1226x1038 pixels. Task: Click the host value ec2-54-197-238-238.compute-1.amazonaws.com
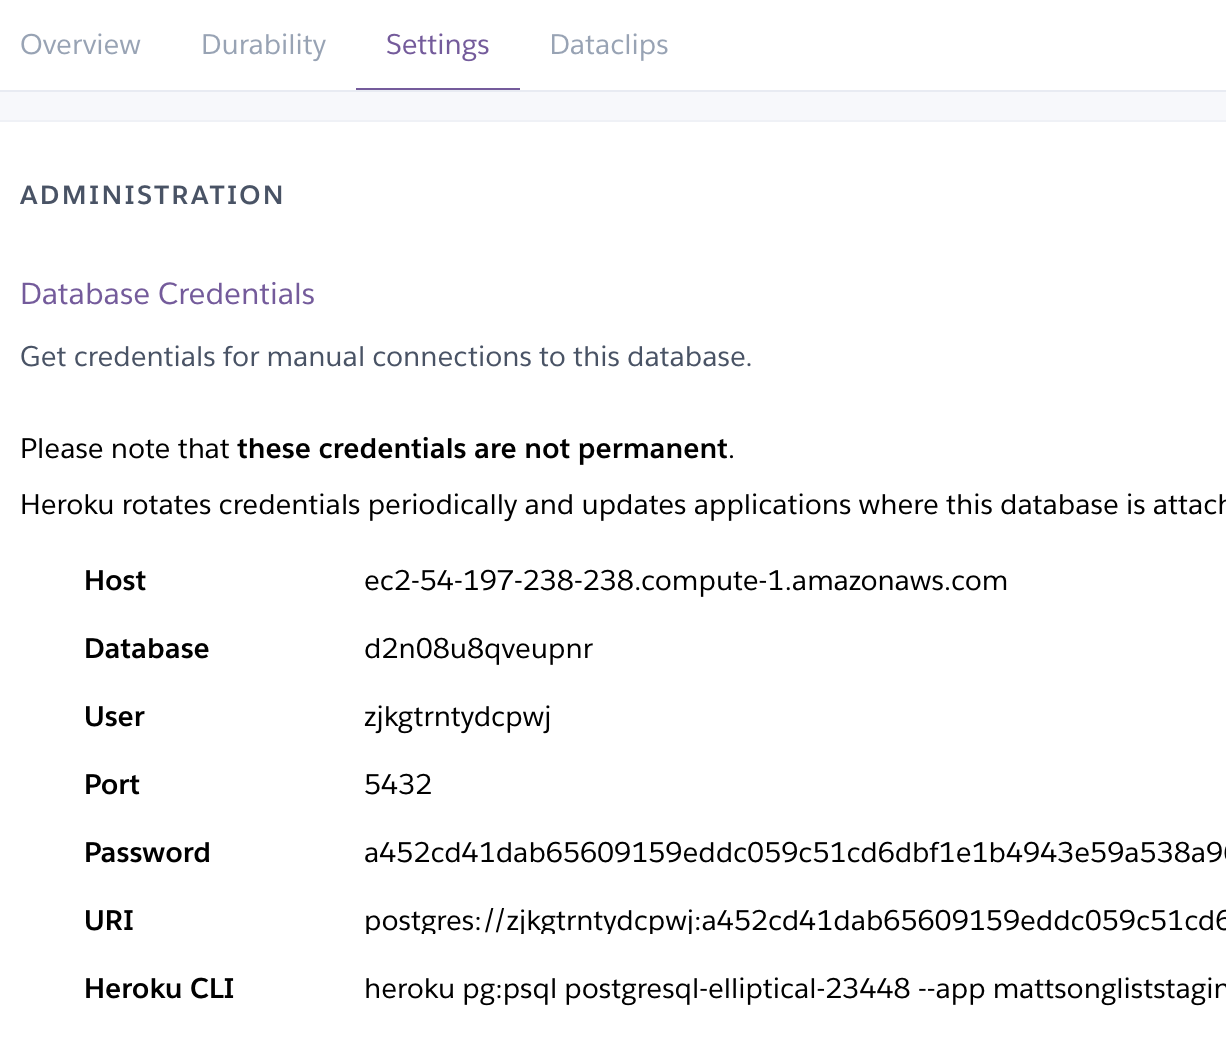pos(685,581)
